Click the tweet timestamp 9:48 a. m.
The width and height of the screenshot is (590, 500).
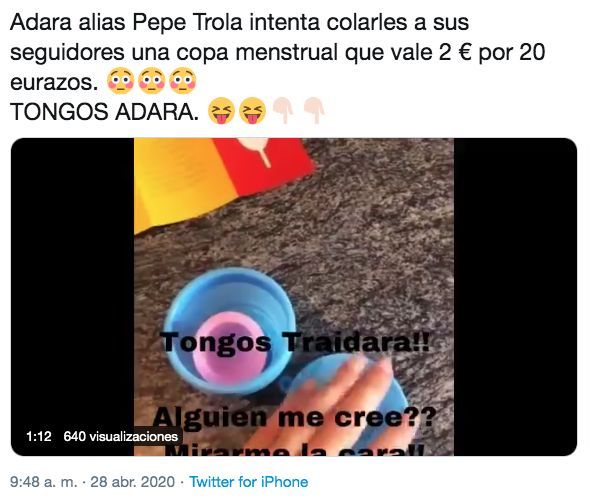coord(44,482)
